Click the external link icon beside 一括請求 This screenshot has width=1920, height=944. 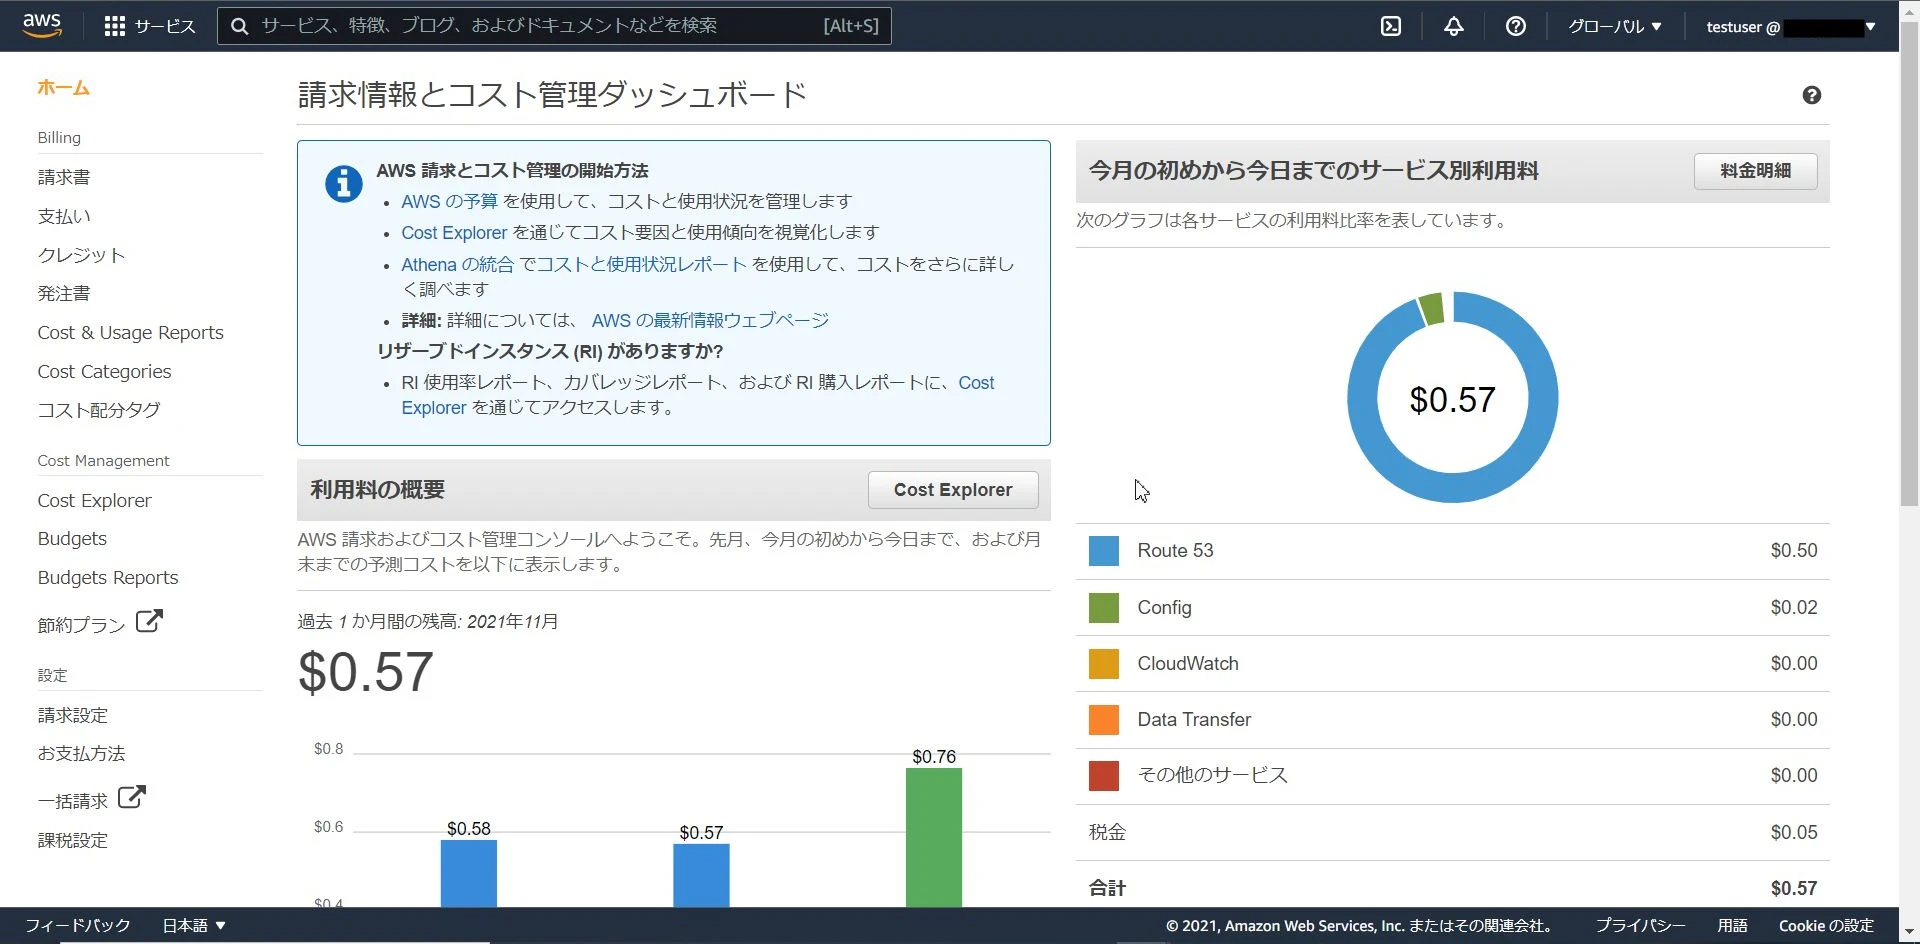tap(132, 797)
